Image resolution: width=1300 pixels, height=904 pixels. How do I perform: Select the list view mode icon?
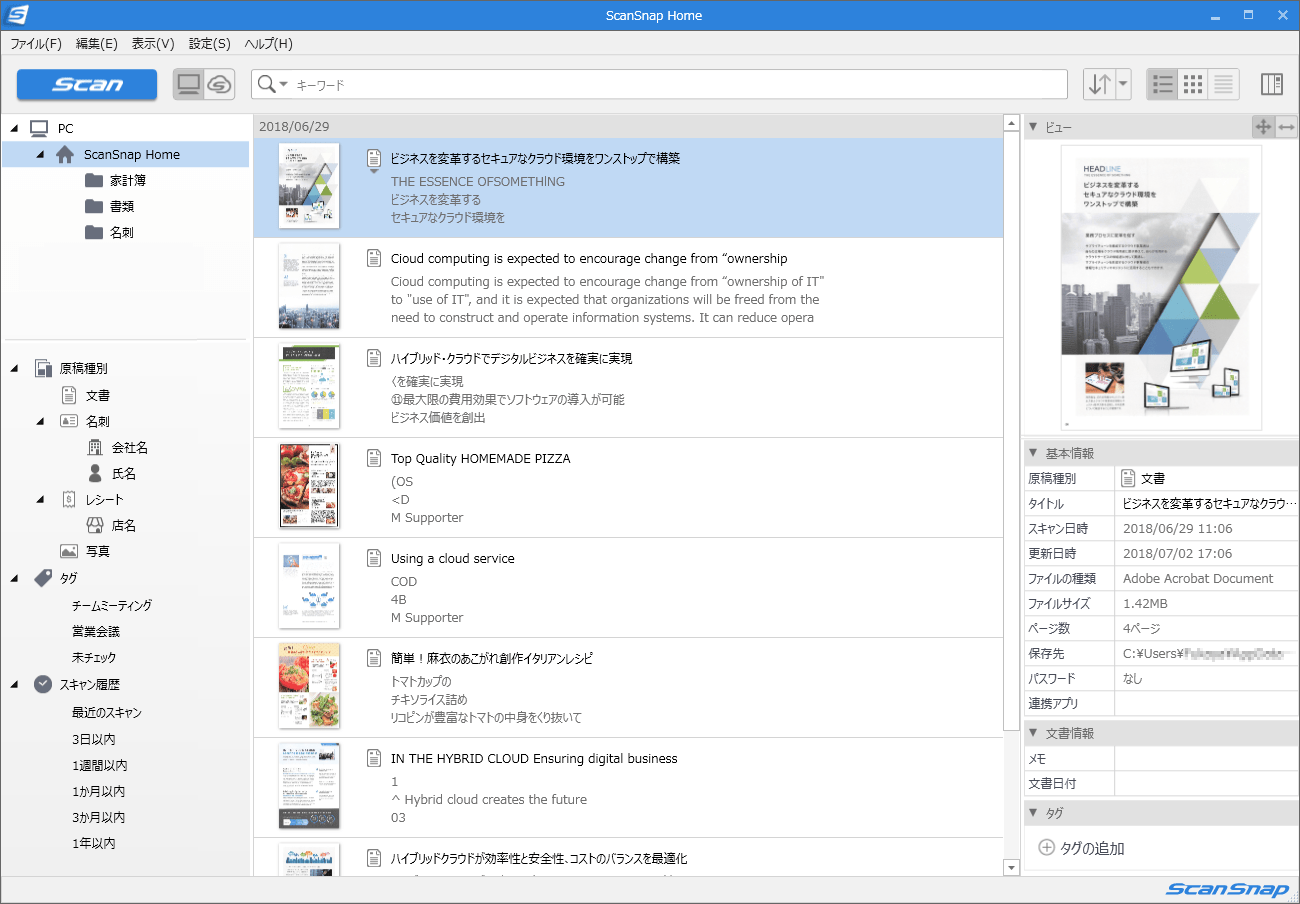(1162, 85)
